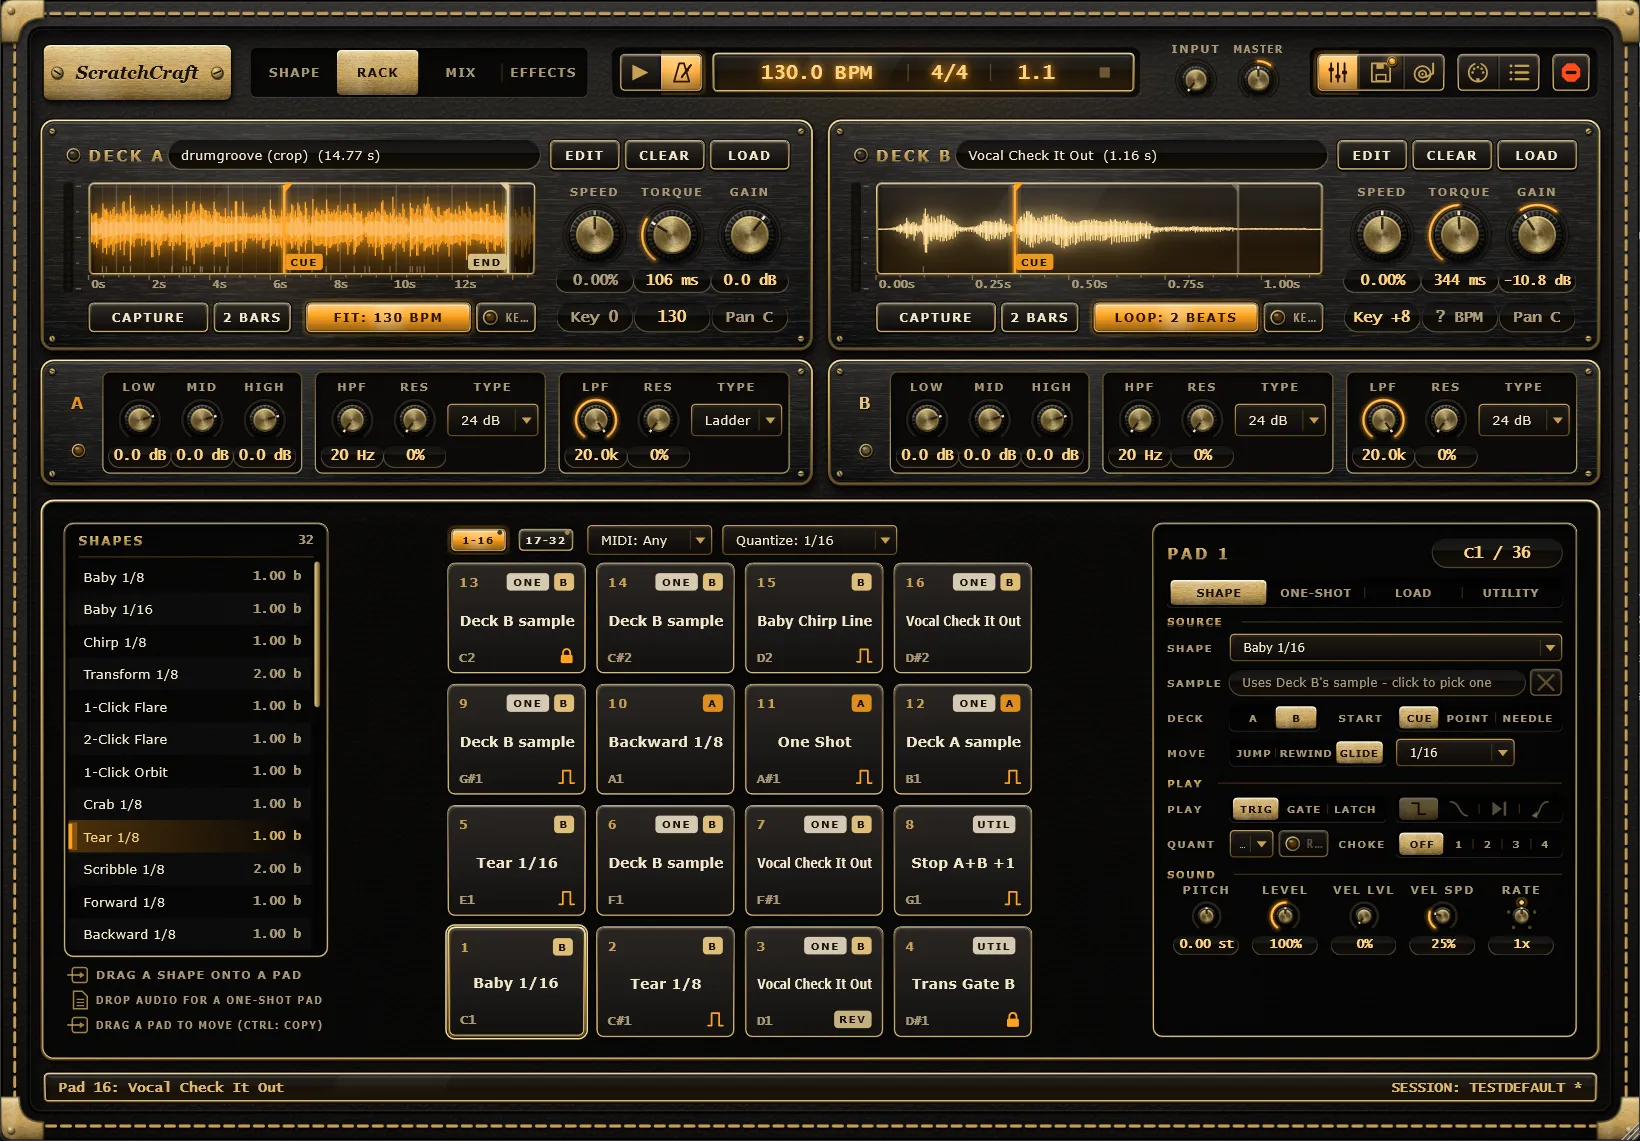
Task: Open Deck A HPF 24 dB type dropdown
Action: point(493,421)
